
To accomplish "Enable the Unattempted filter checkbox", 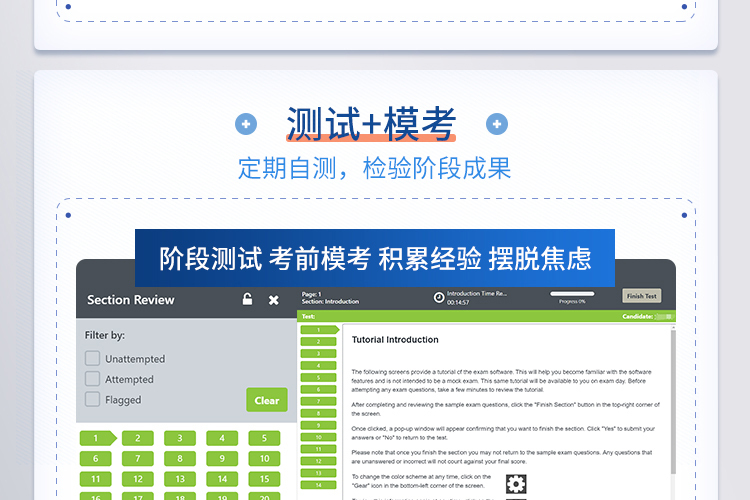I will pyautogui.click(x=92, y=358).
